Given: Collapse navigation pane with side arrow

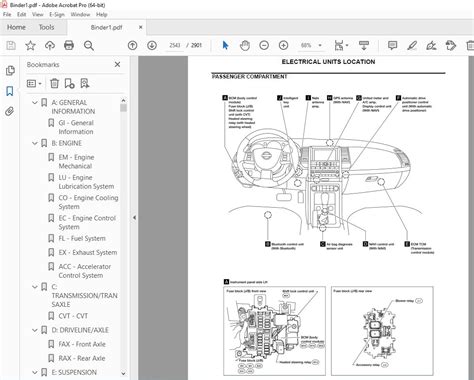Looking at the screenshot, I should click(x=134, y=218).
